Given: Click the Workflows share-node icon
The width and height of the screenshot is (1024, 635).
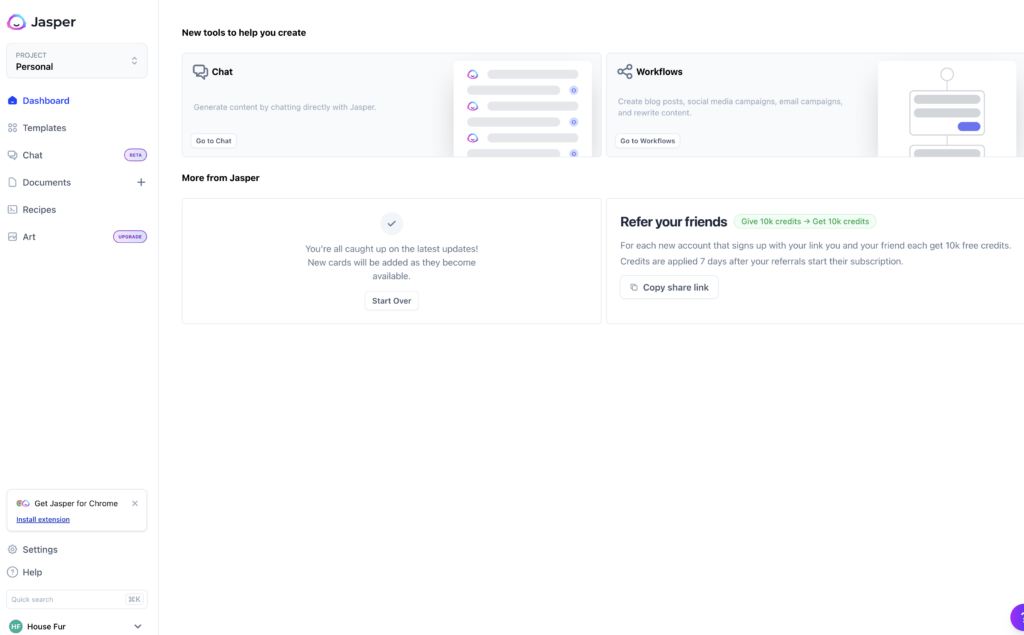Looking at the screenshot, I should click(625, 72).
